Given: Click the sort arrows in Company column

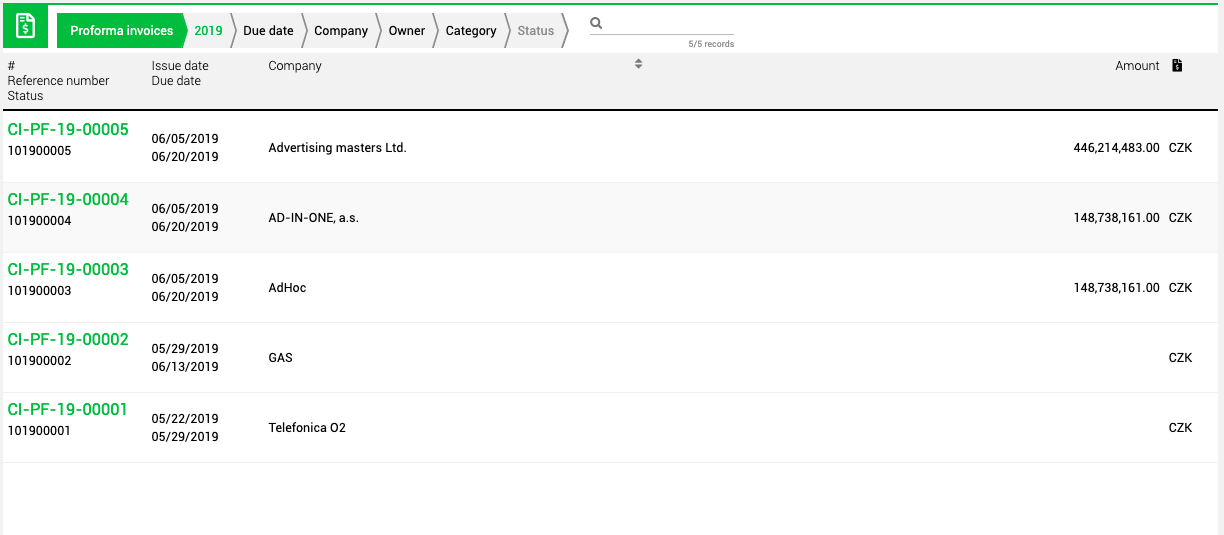Looking at the screenshot, I should [638, 64].
